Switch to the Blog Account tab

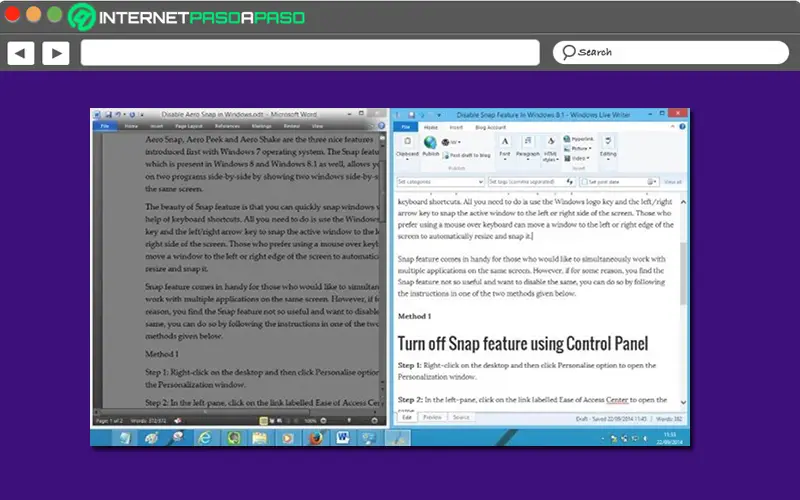[490, 127]
